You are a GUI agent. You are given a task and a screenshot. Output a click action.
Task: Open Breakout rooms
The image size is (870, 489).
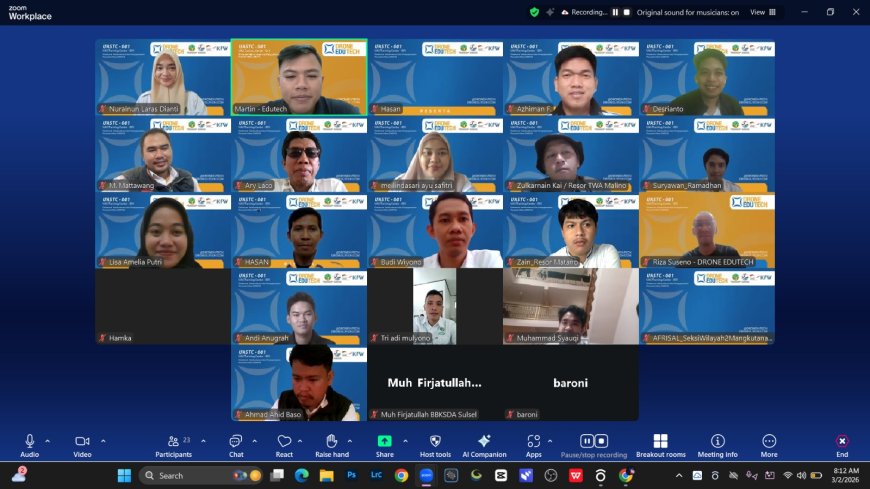[x=660, y=442]
